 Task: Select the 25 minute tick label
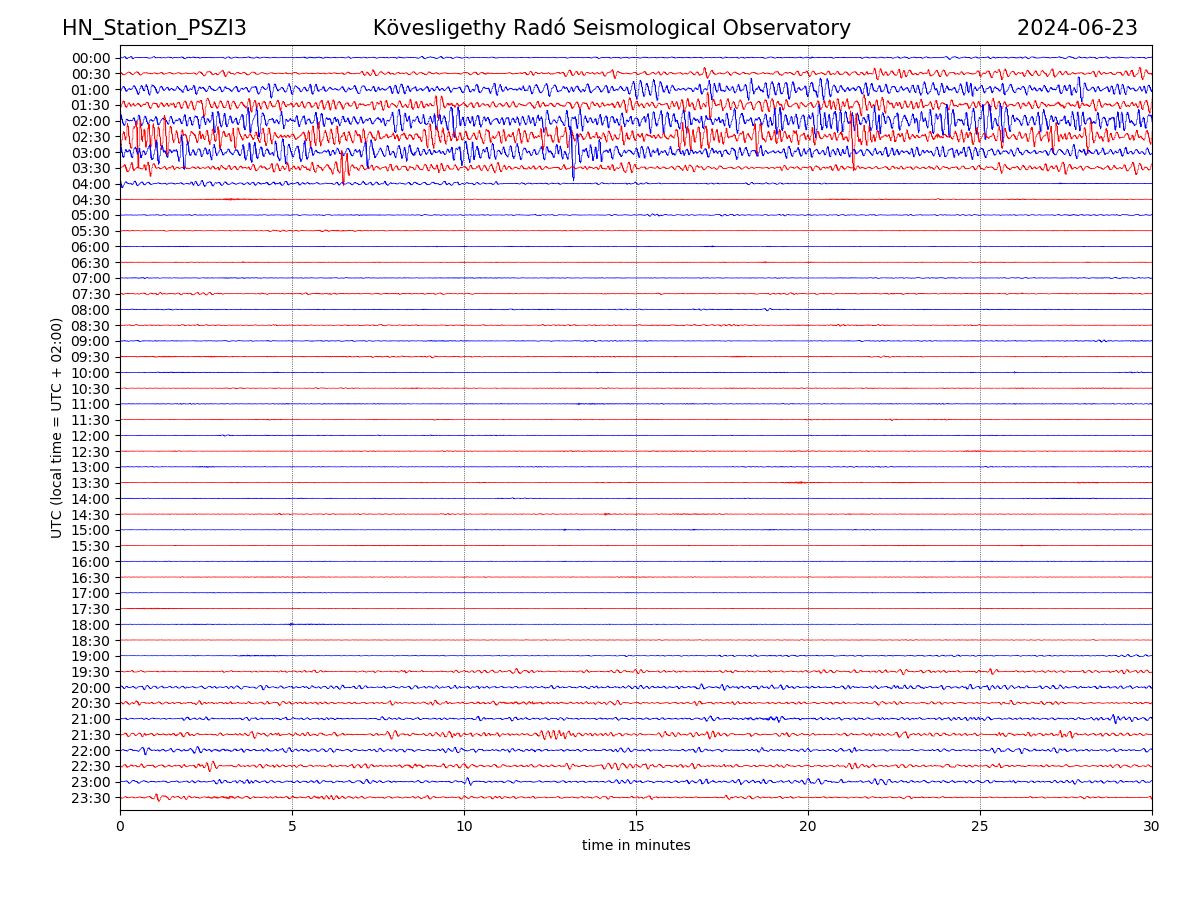[x=980, y=826]
